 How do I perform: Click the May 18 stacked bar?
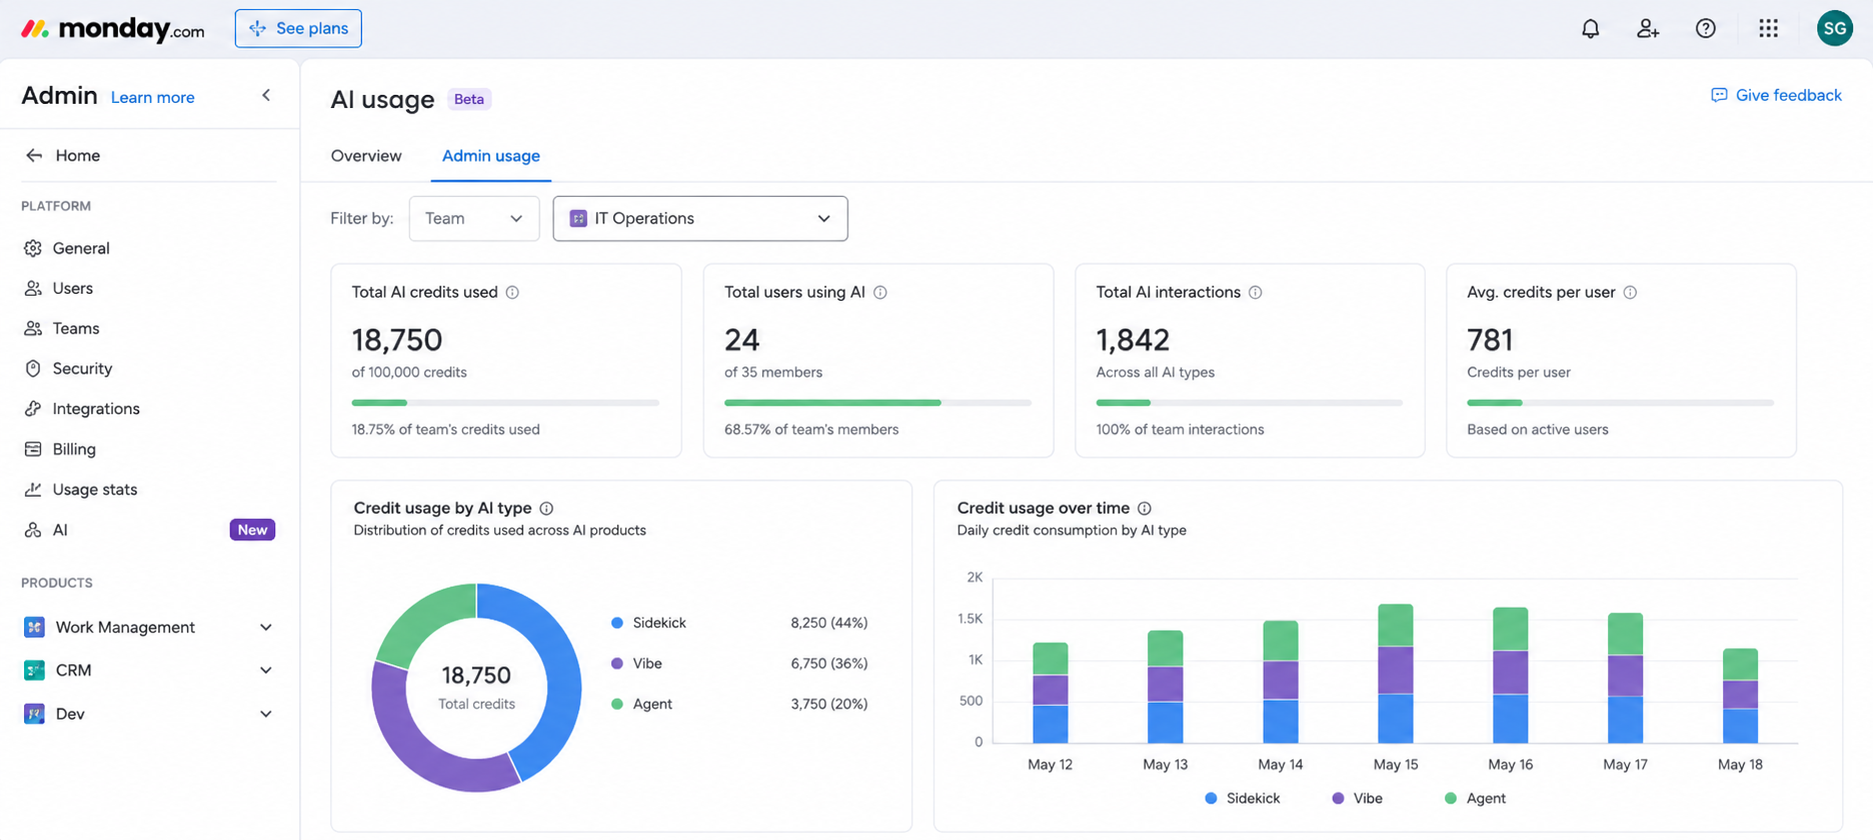point(1740,696)
